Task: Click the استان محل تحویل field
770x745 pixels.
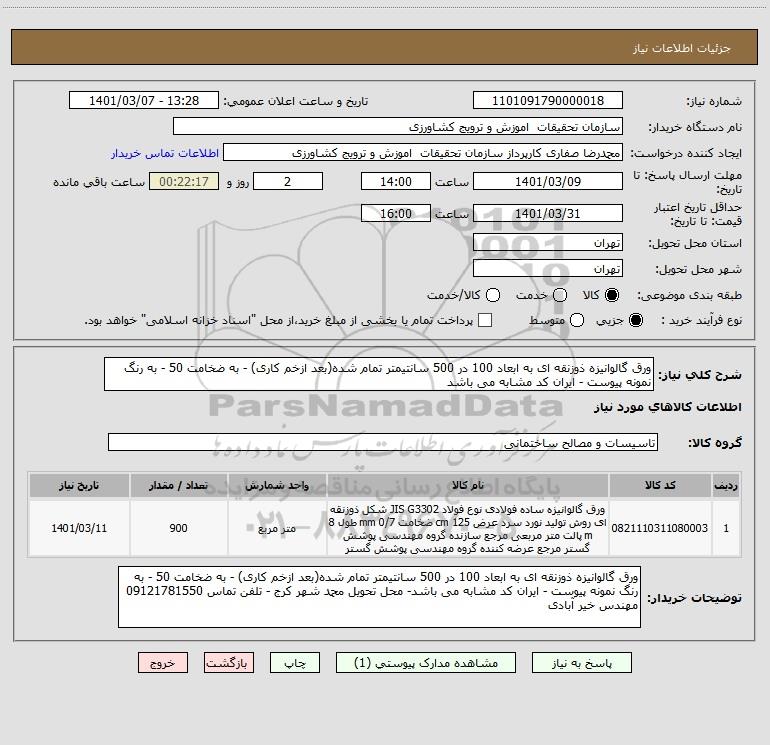Action: pos(548,242)
